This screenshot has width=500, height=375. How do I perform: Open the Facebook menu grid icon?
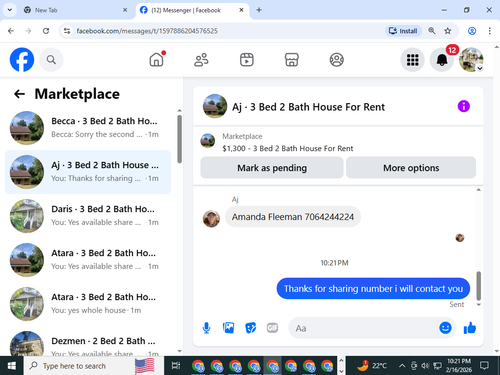412,60
